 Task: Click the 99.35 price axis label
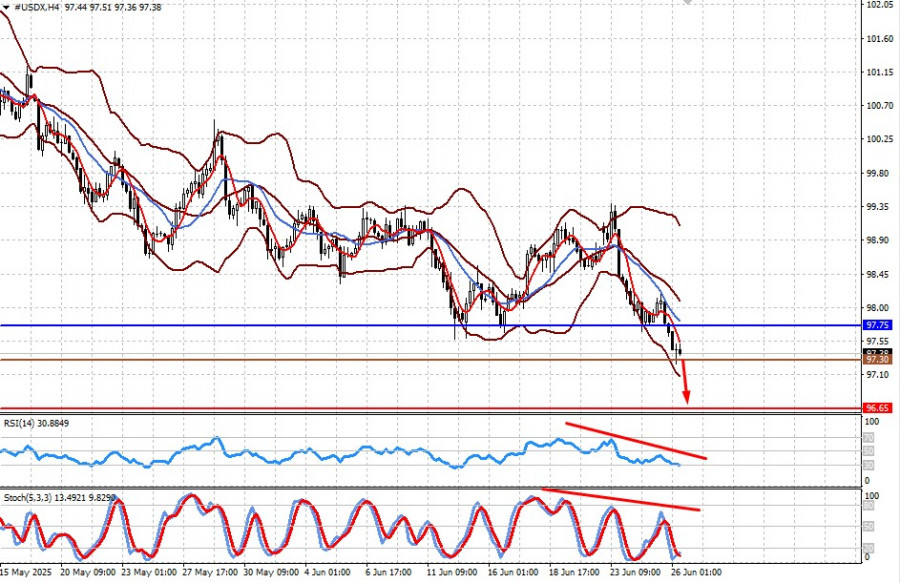879,207
